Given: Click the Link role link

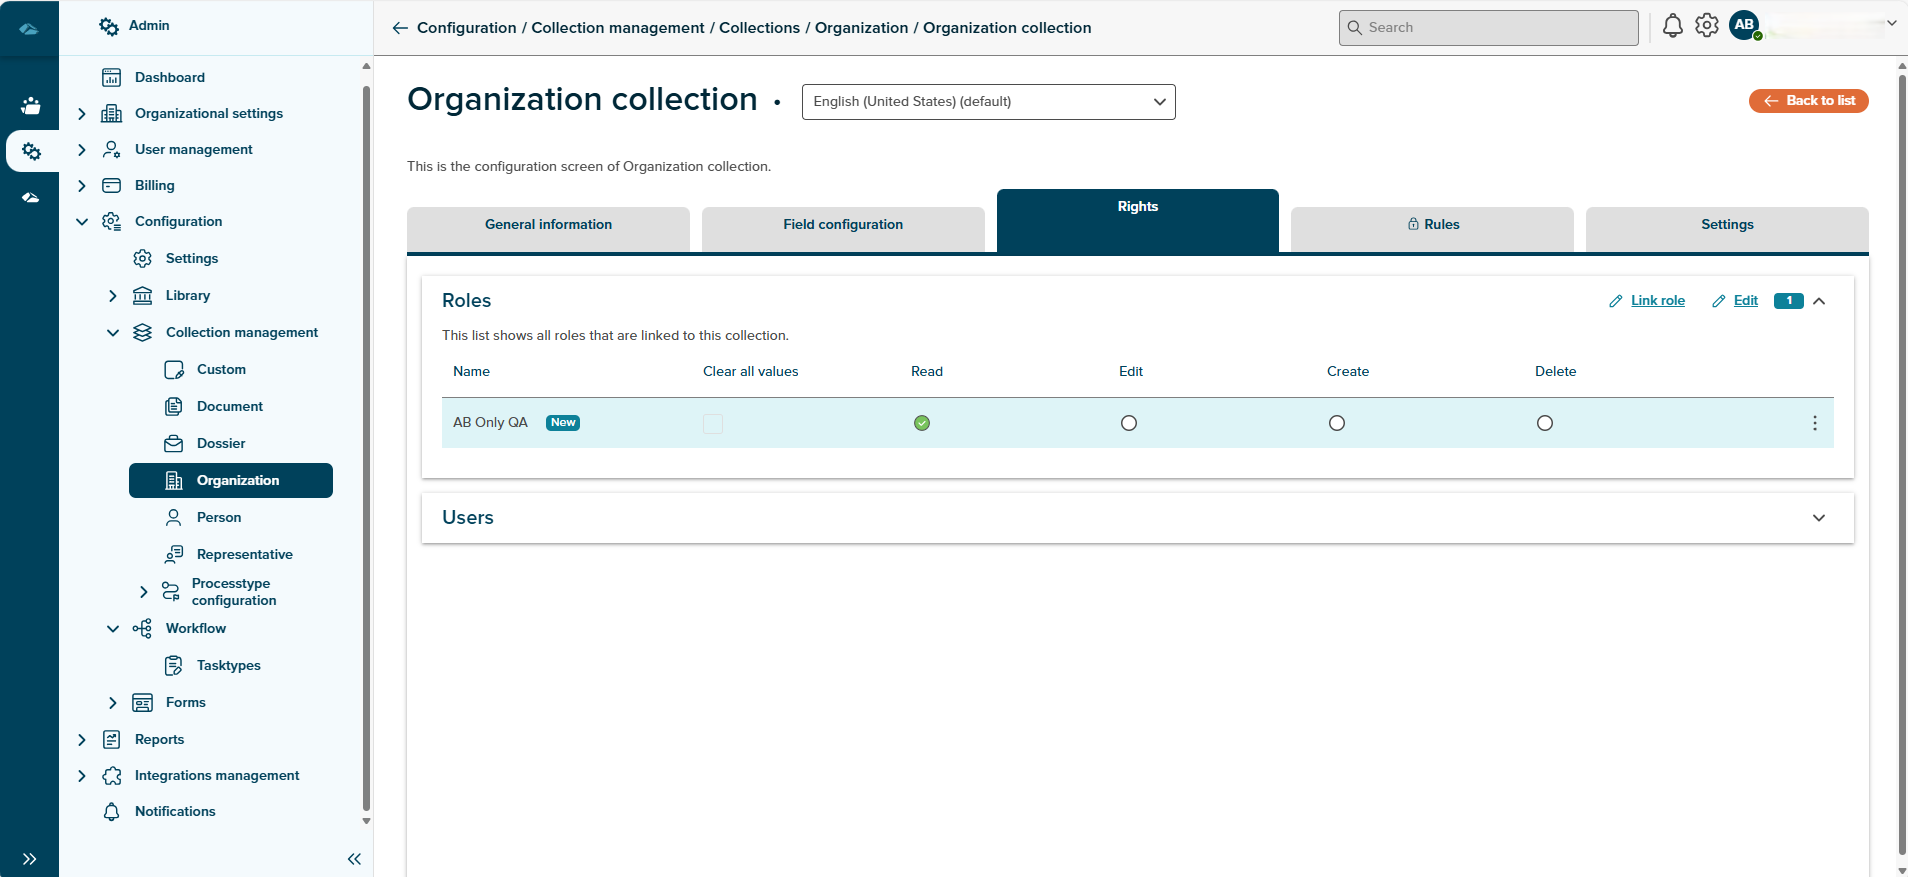Looking at the screenshot, I should (x=1657, y=301).
